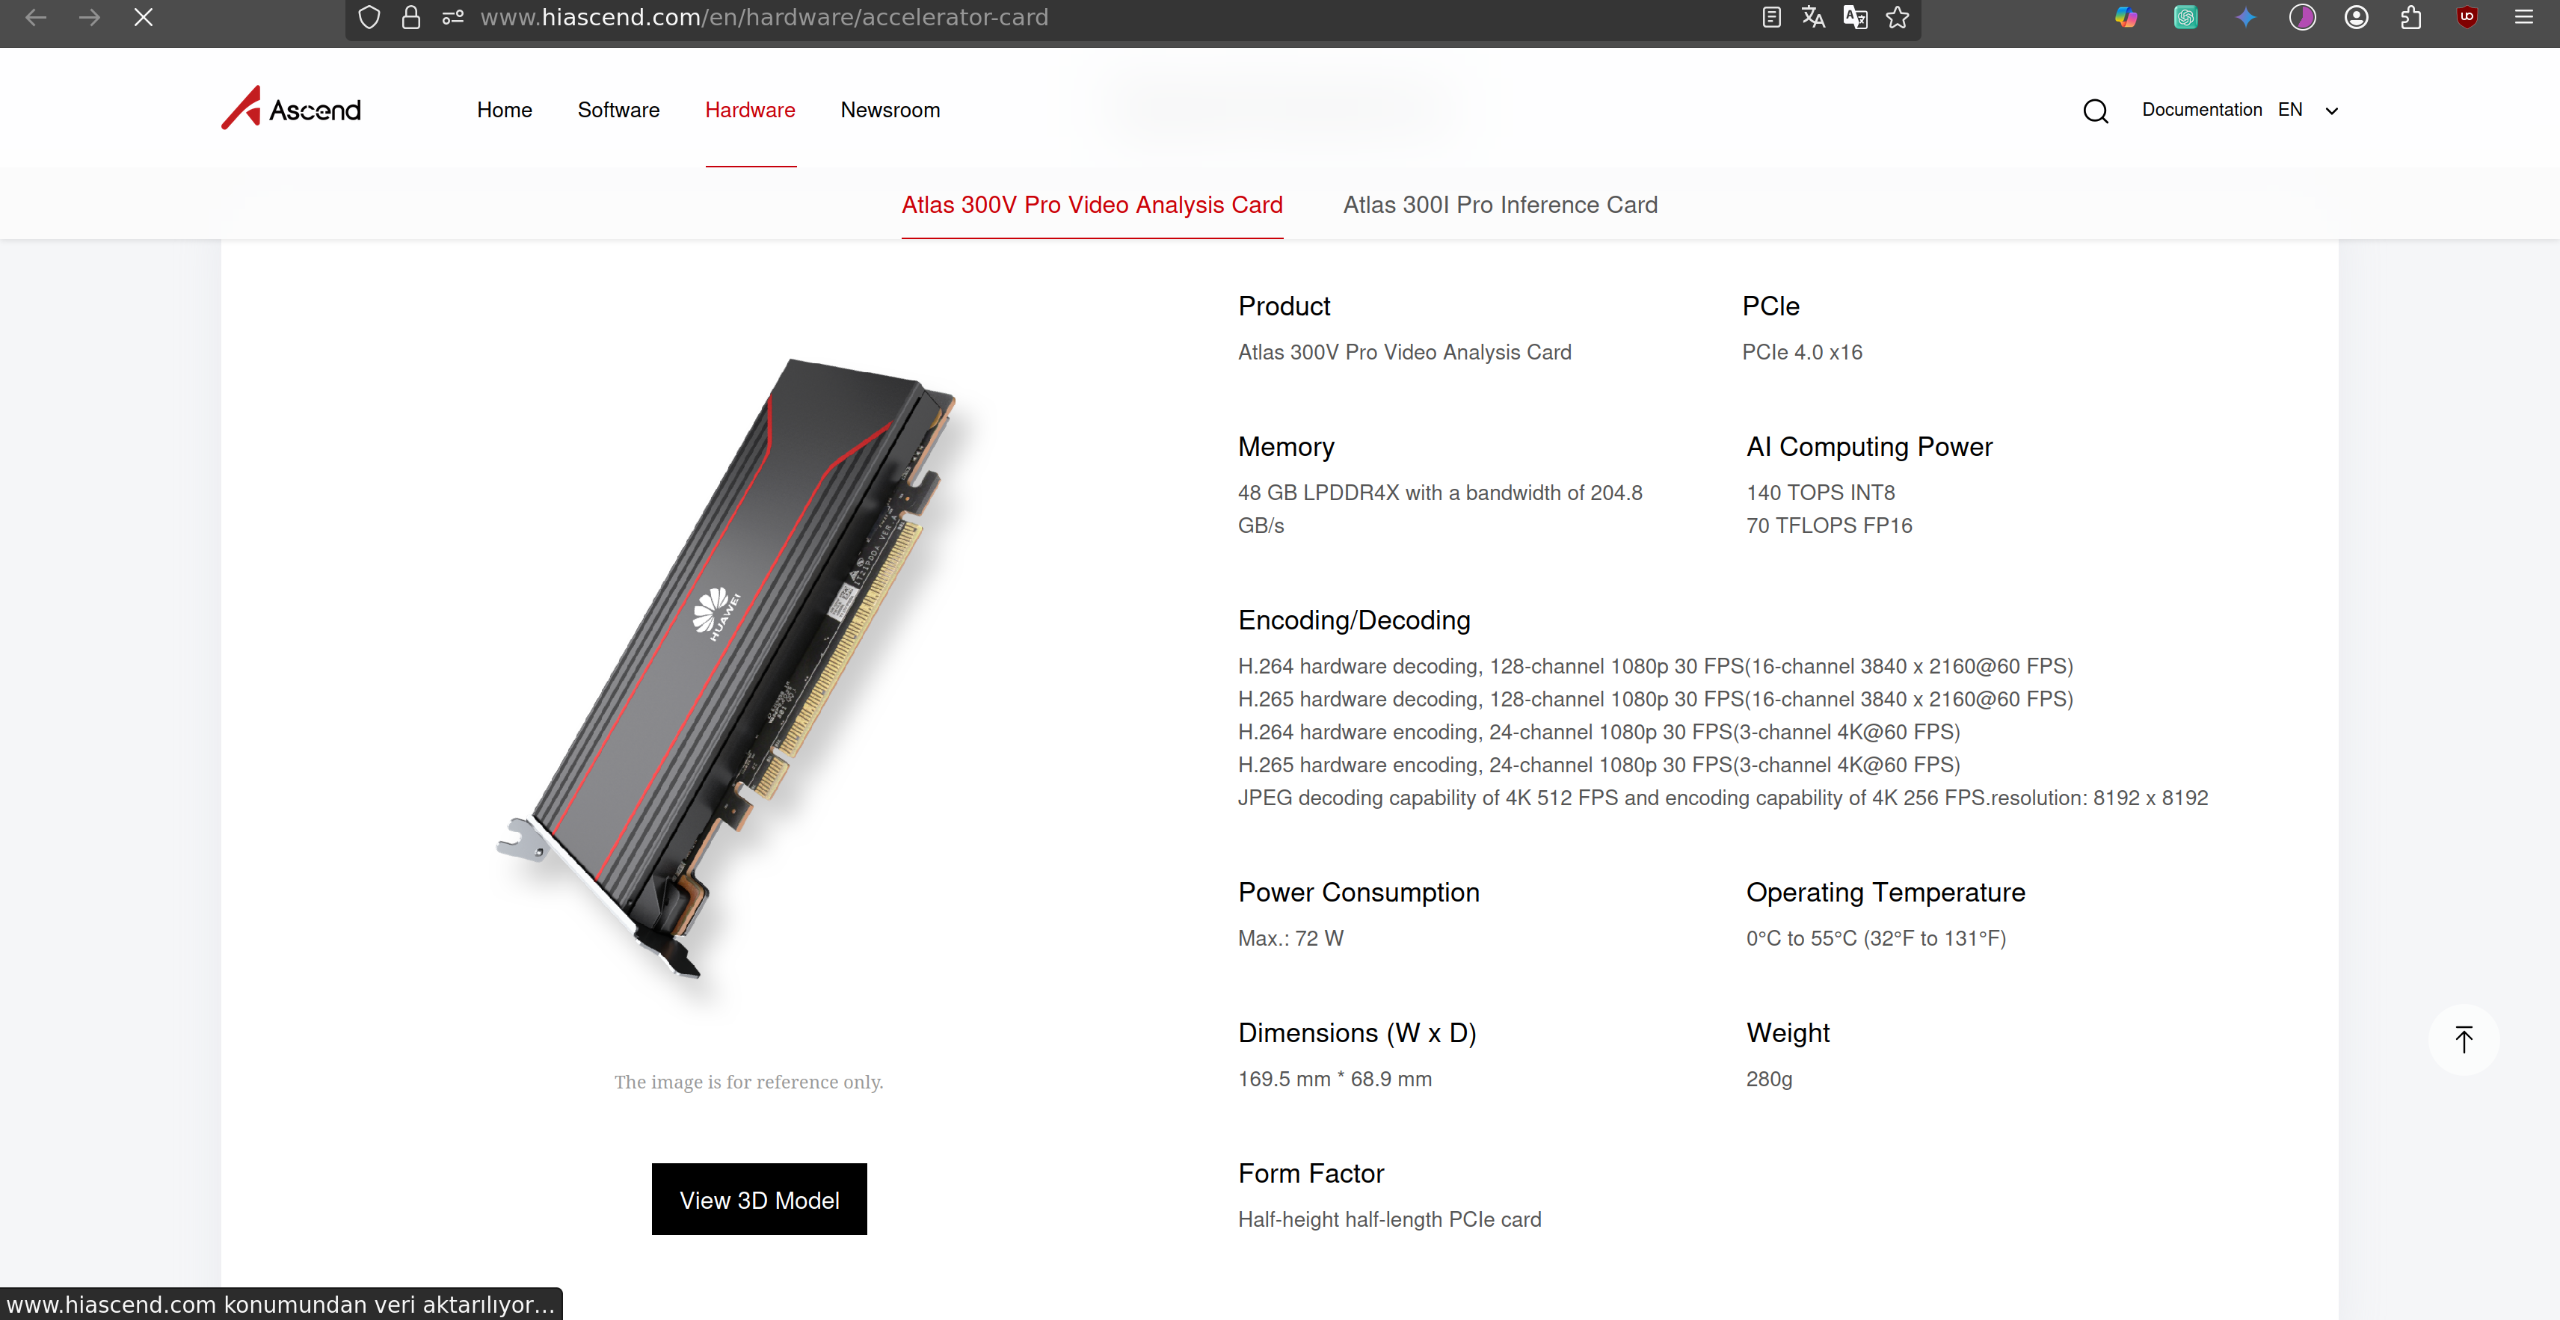Viewport: 2560px width, 1320px height.
Task: Open the translation extension icon in address bar
Action: (x=1855, y=17)
